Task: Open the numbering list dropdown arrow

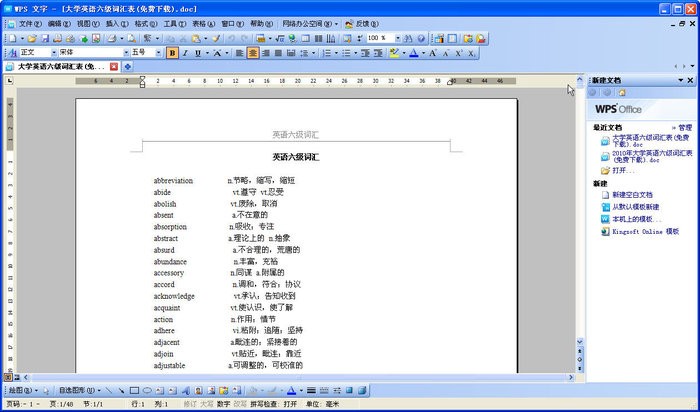Action: [x=336, y=53]
